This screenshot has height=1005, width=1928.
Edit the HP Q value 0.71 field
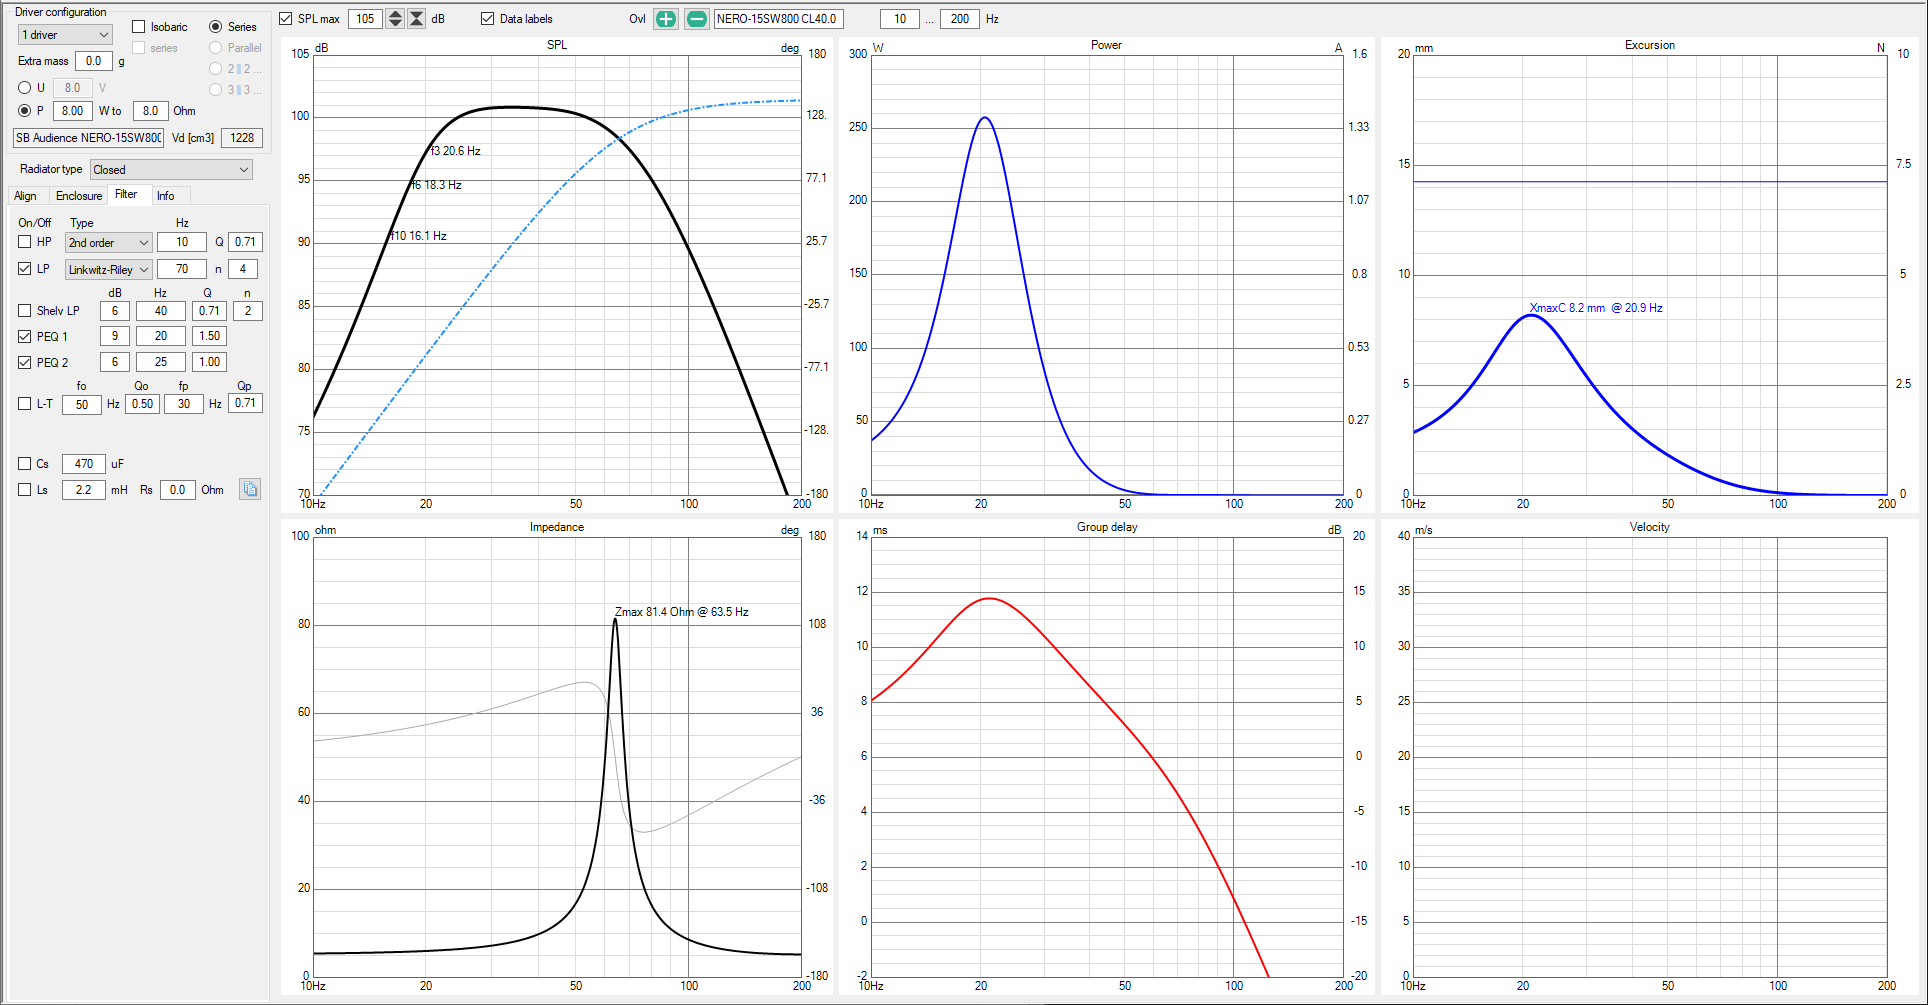[245, 242]
